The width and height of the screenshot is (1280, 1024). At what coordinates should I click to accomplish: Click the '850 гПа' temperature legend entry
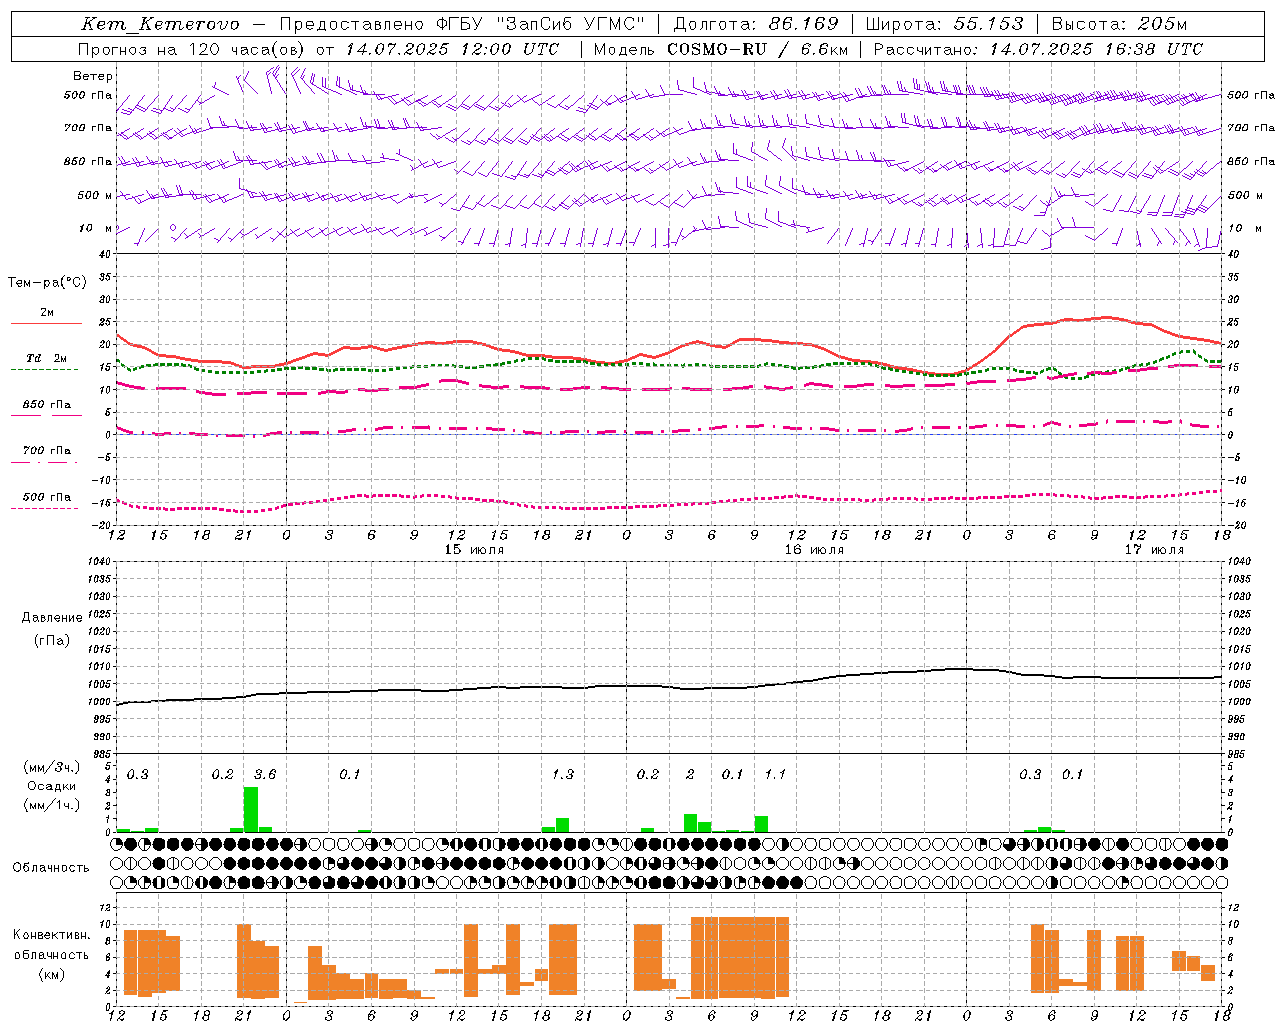coord(46,404)
